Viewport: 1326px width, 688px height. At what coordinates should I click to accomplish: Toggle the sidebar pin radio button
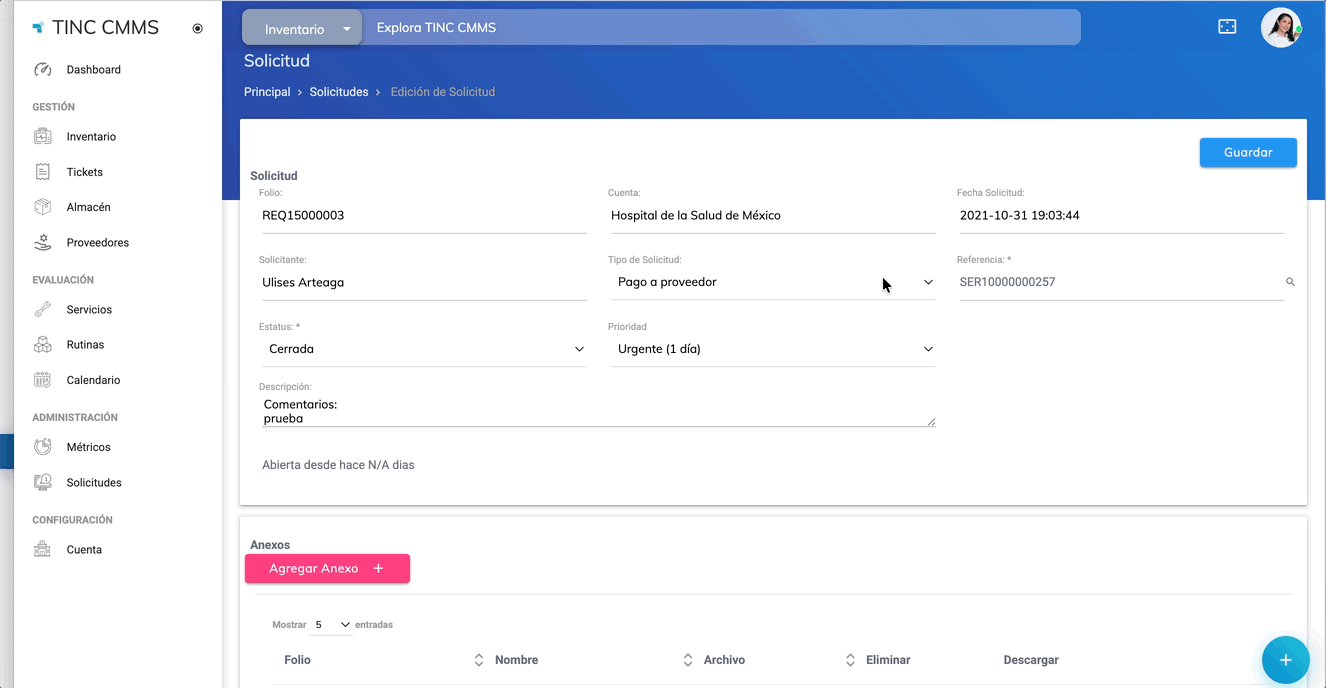198,29
